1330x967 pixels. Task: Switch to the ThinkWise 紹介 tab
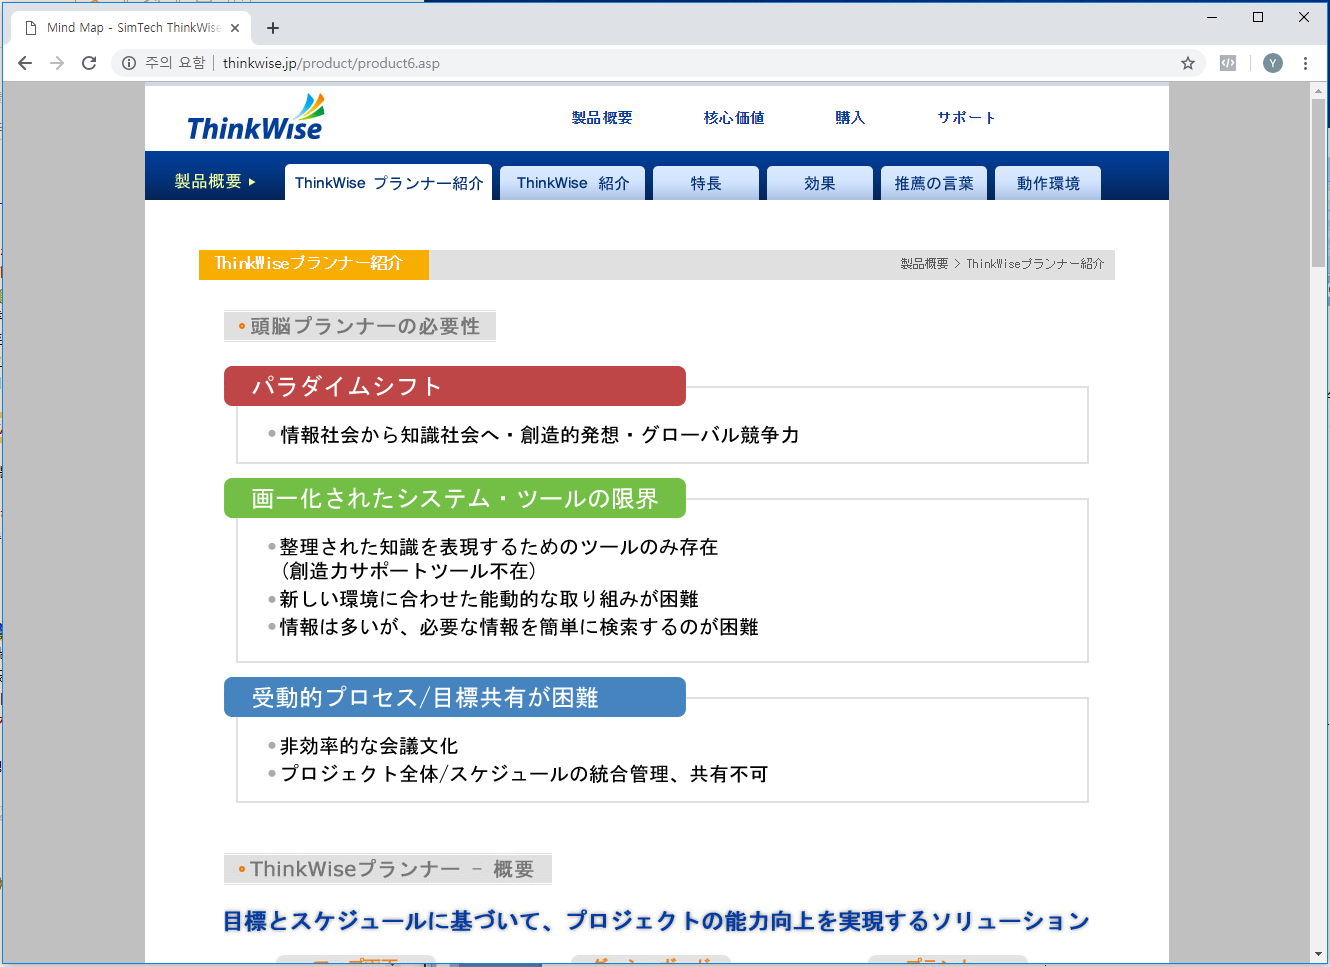click(x=573, y=183)
